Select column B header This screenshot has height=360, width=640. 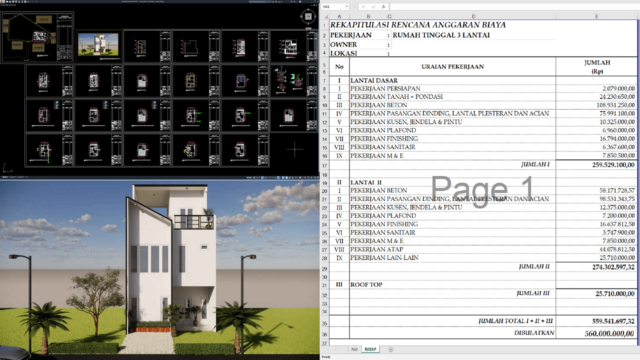(368, 16)
